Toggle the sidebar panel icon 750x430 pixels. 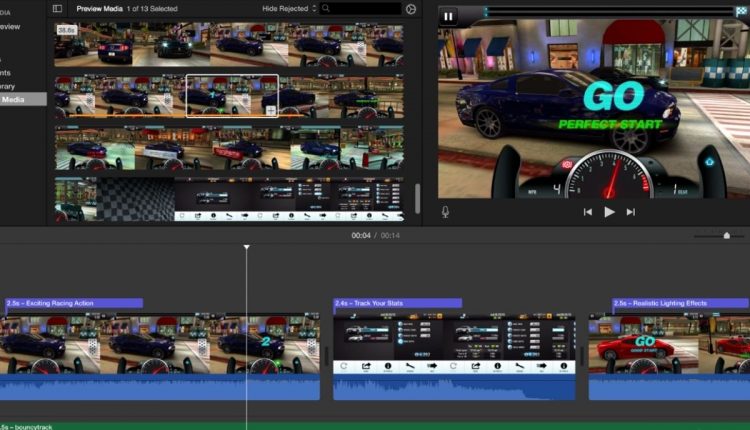(57, 9)
